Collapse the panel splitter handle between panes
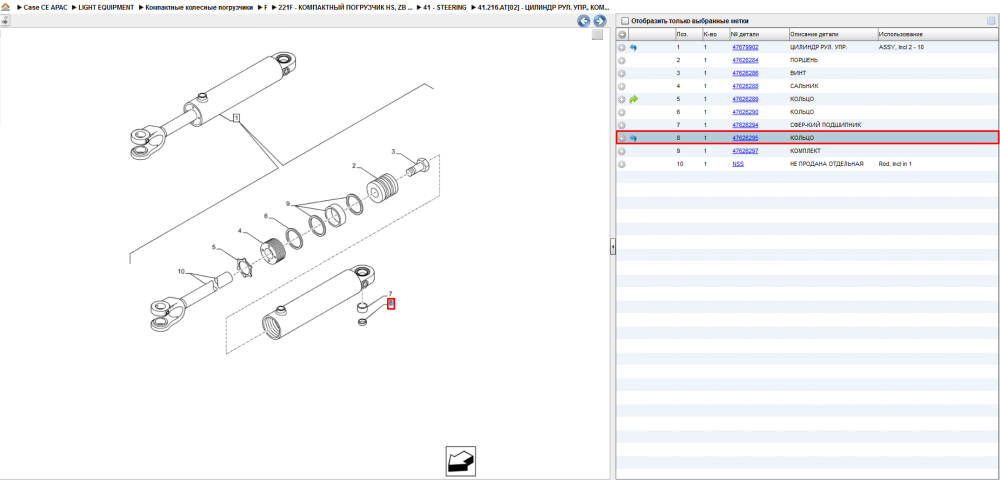The image size is (1000, 480). pyautogui.click(x=612, y=247)
